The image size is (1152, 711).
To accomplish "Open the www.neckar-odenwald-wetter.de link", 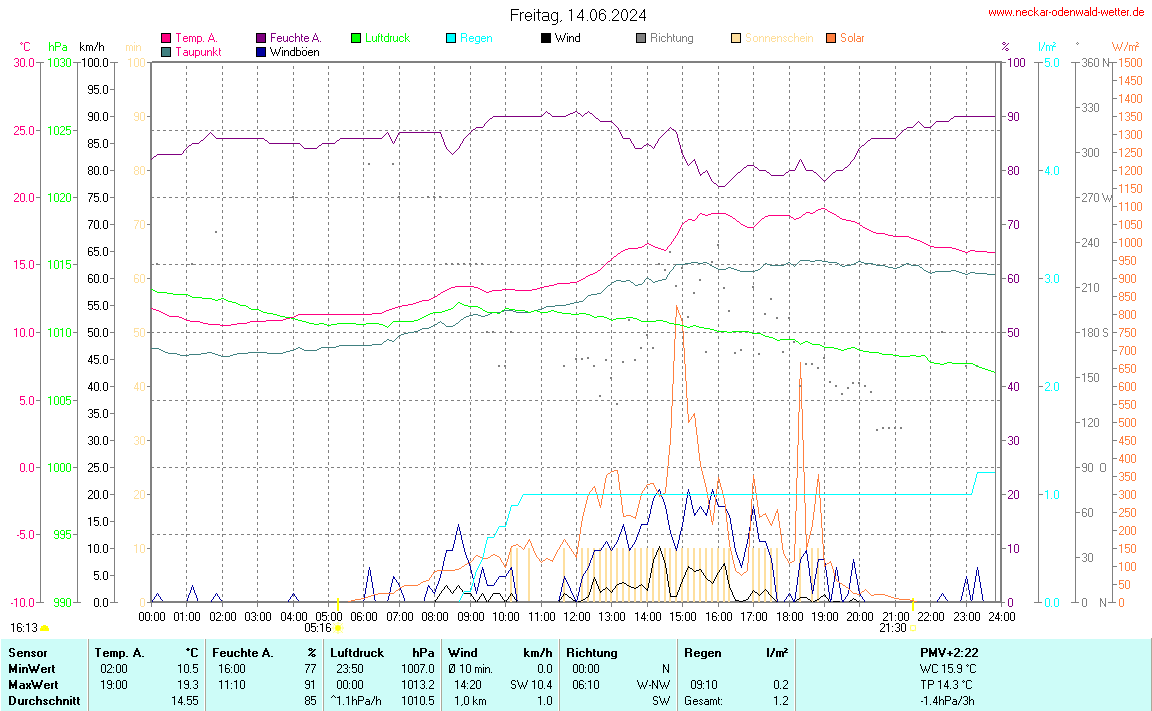I will [x=1066, y=13].
